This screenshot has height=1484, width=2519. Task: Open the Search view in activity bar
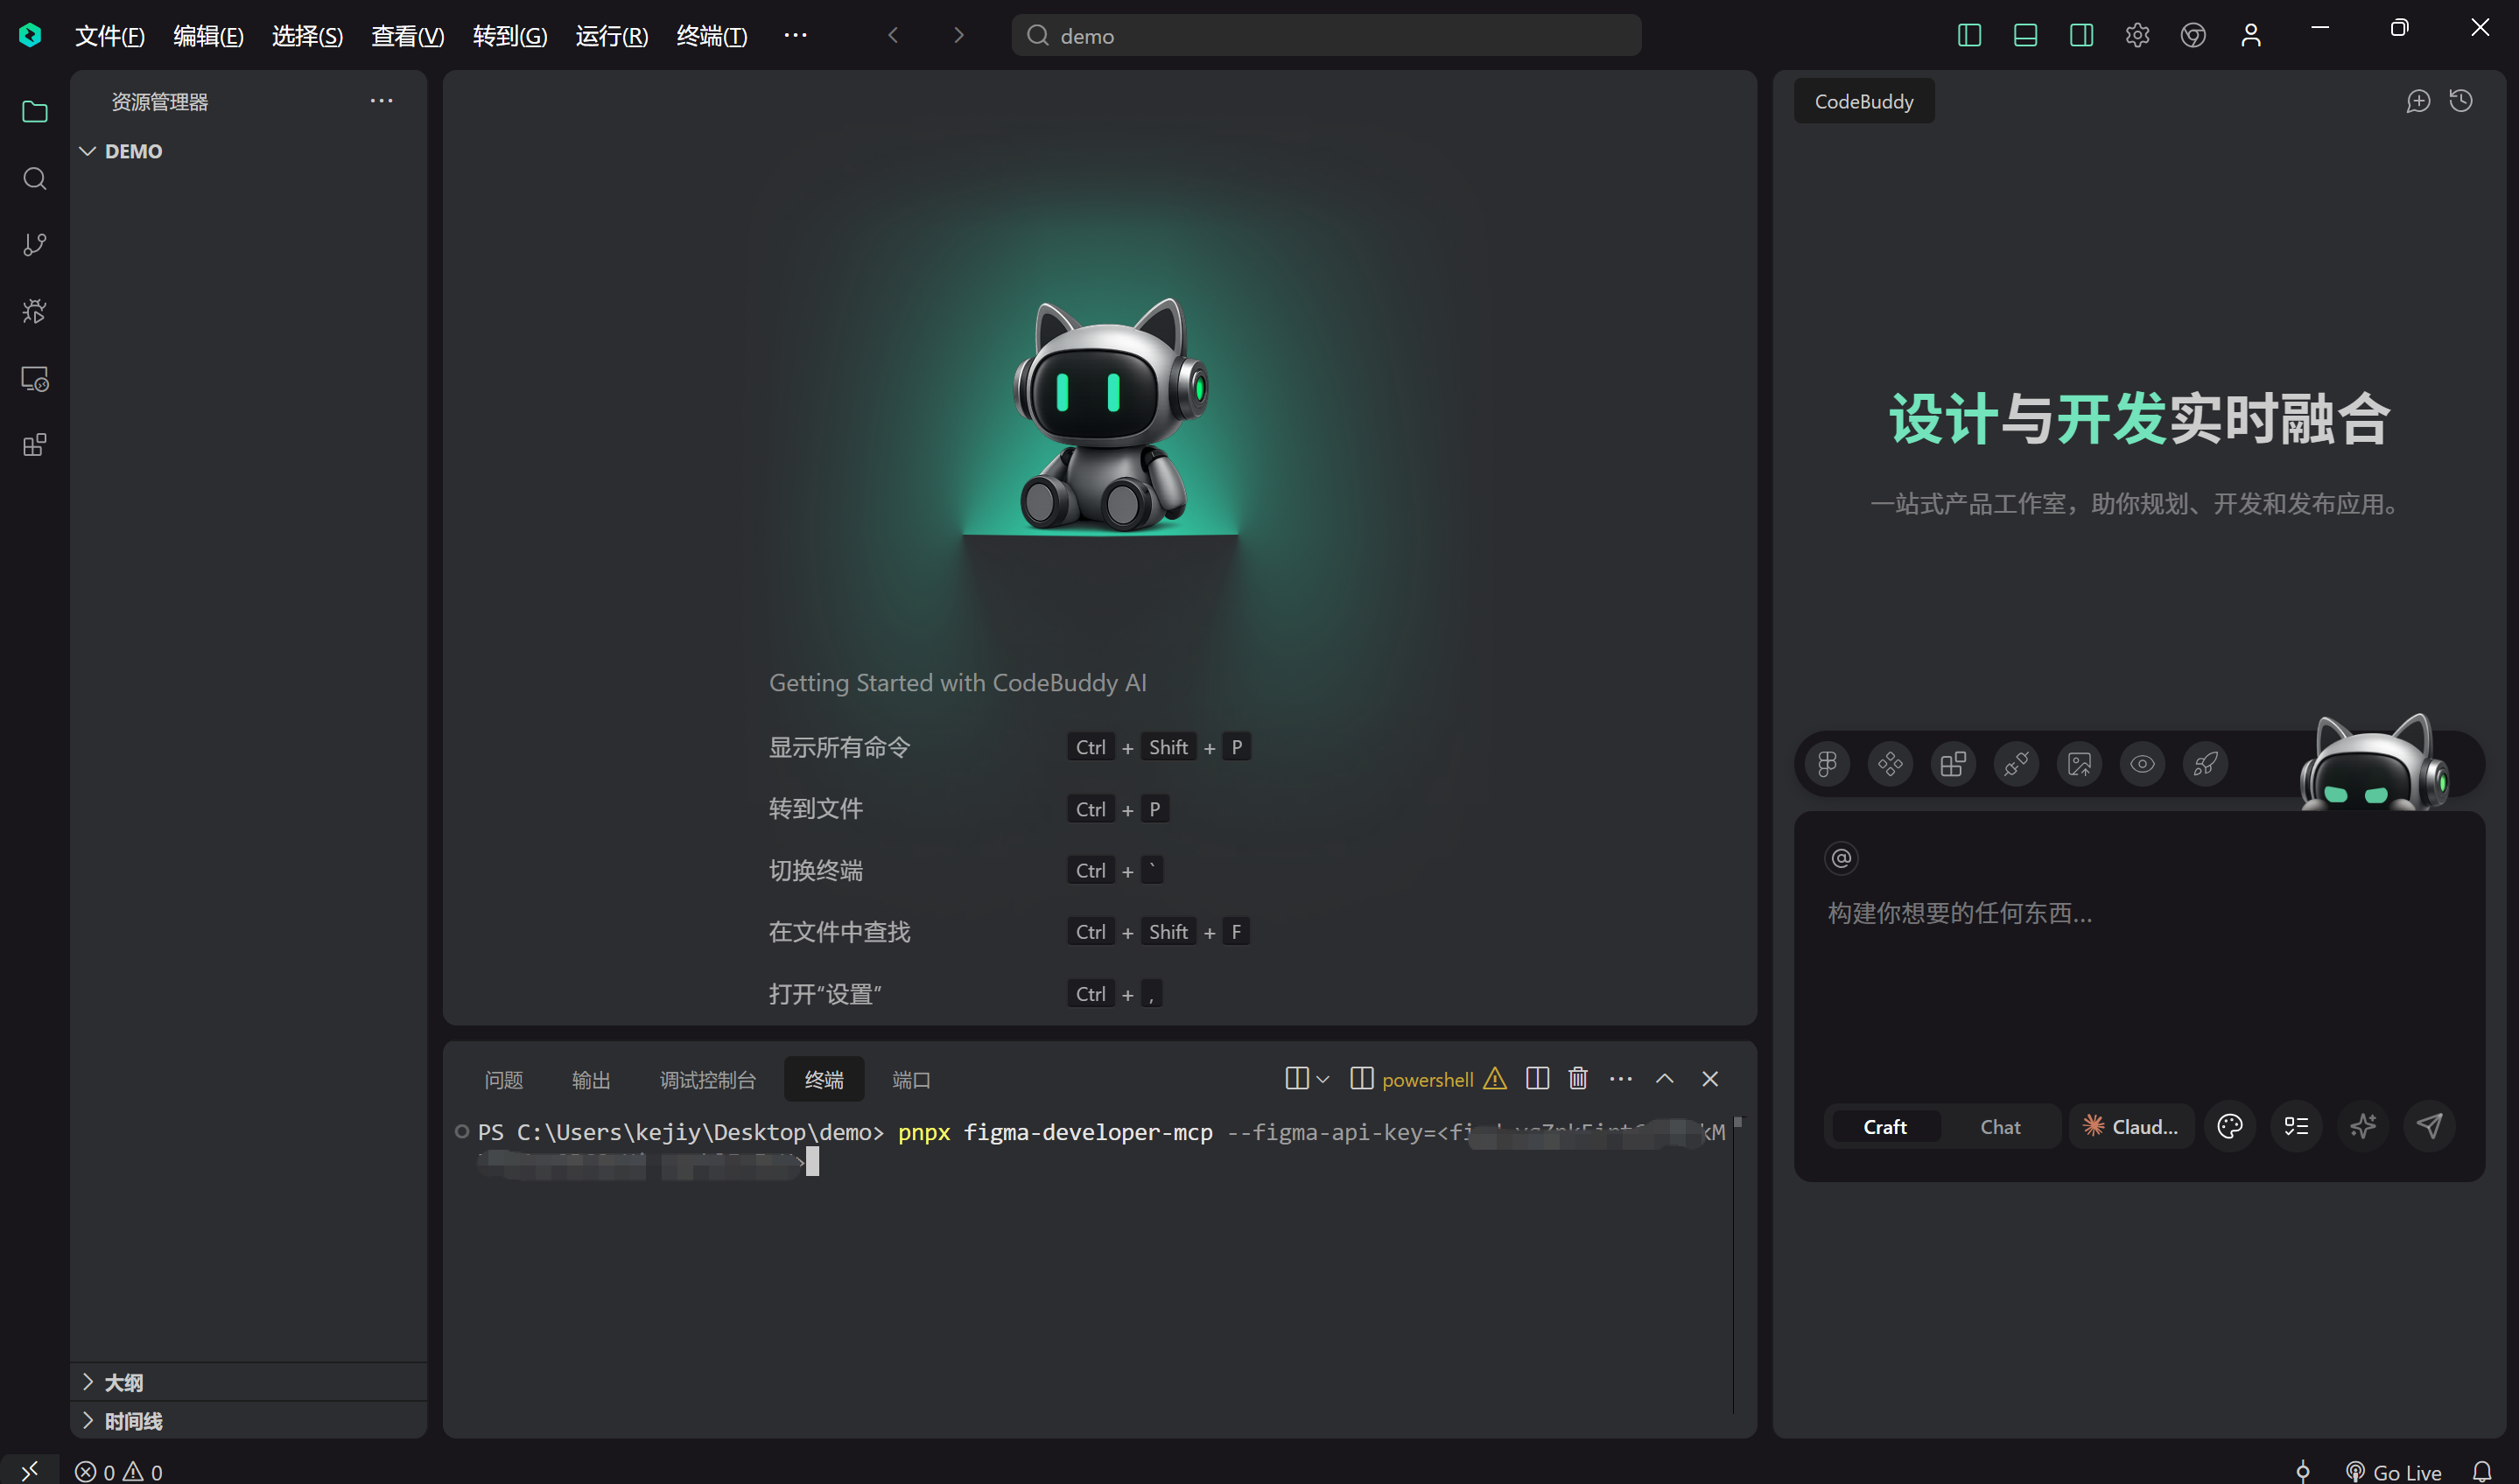pos(35,179)
